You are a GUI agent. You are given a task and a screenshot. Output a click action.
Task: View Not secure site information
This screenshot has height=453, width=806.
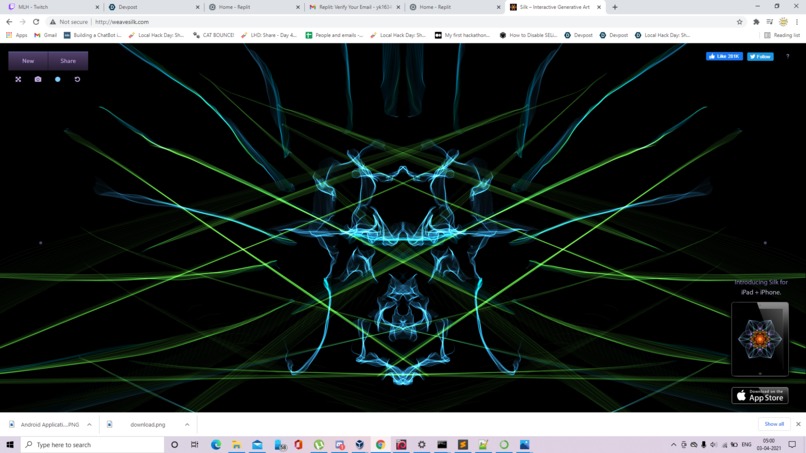[68, 22]
